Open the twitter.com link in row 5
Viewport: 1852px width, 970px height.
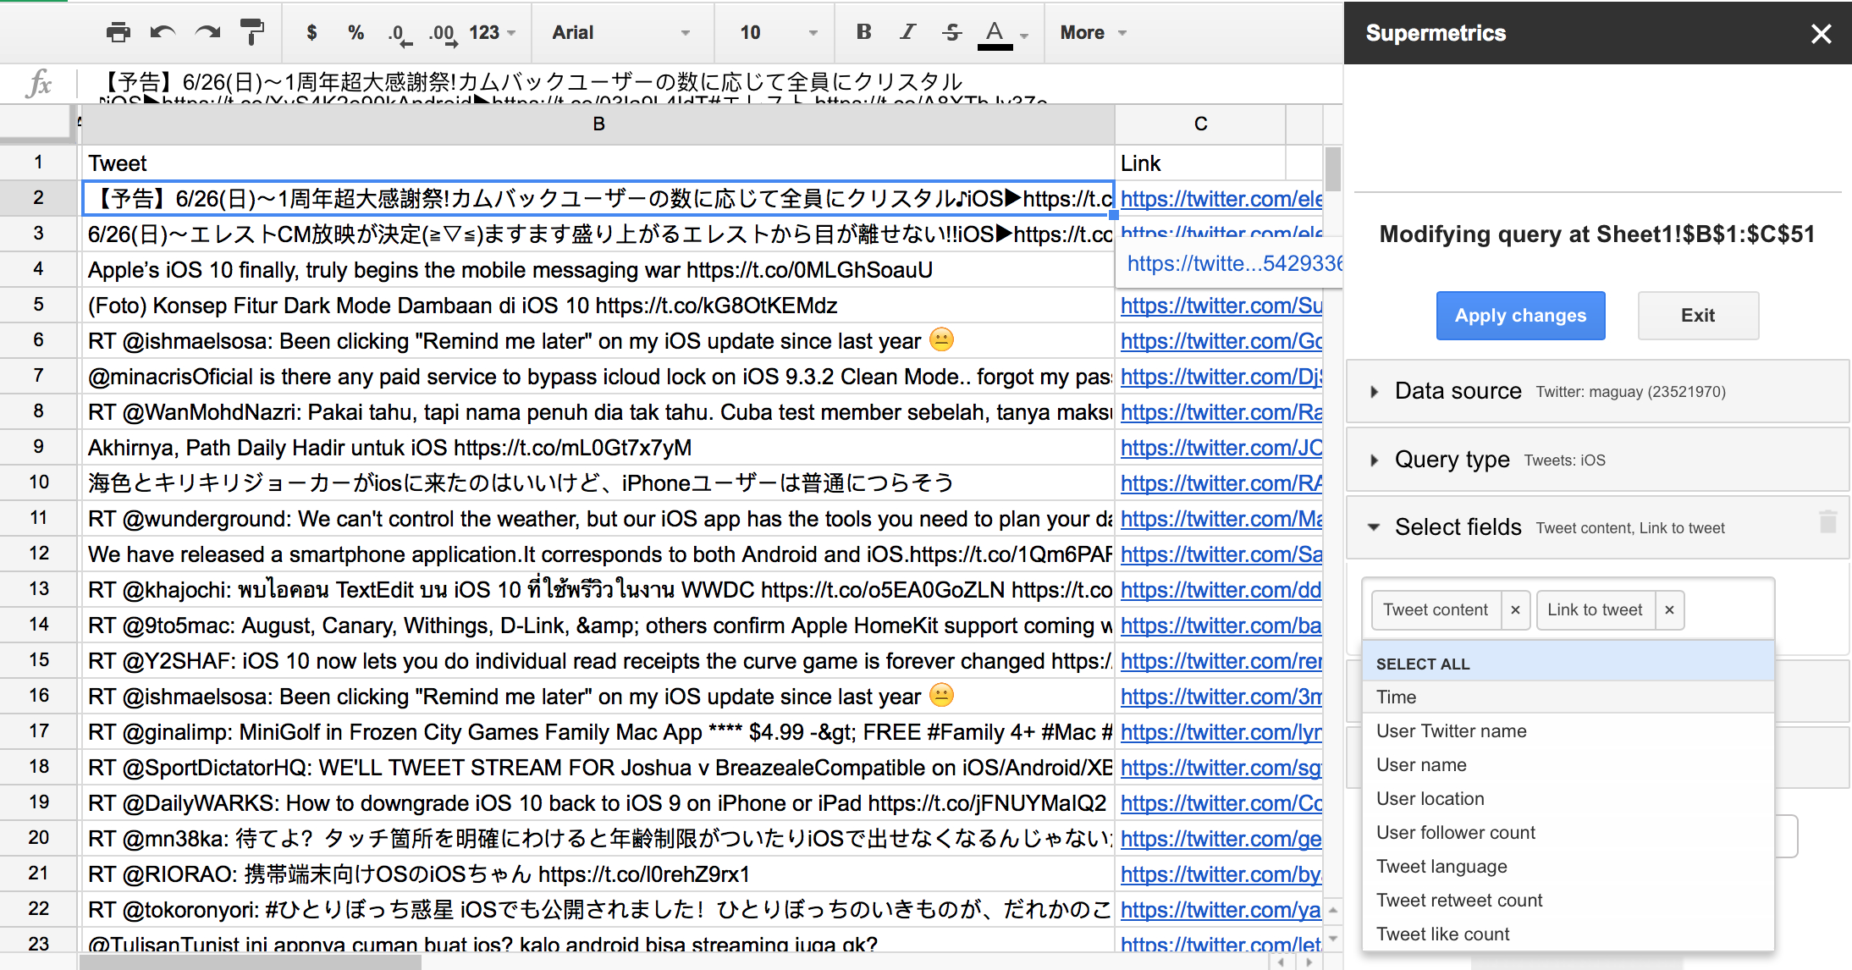pos(1221,305)
